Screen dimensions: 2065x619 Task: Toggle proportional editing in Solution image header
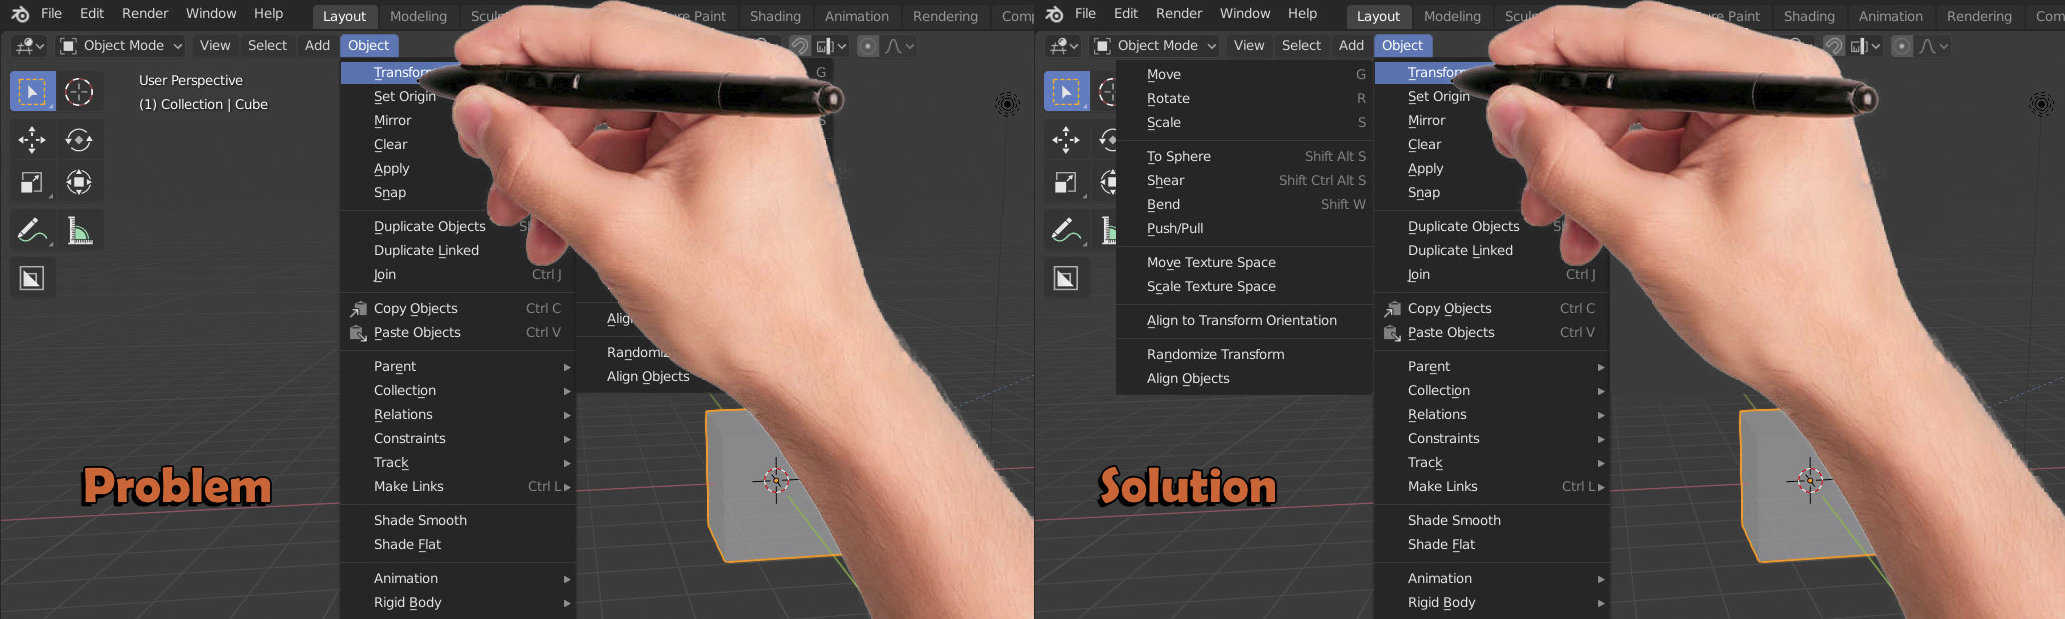(x=1902, y=46)
